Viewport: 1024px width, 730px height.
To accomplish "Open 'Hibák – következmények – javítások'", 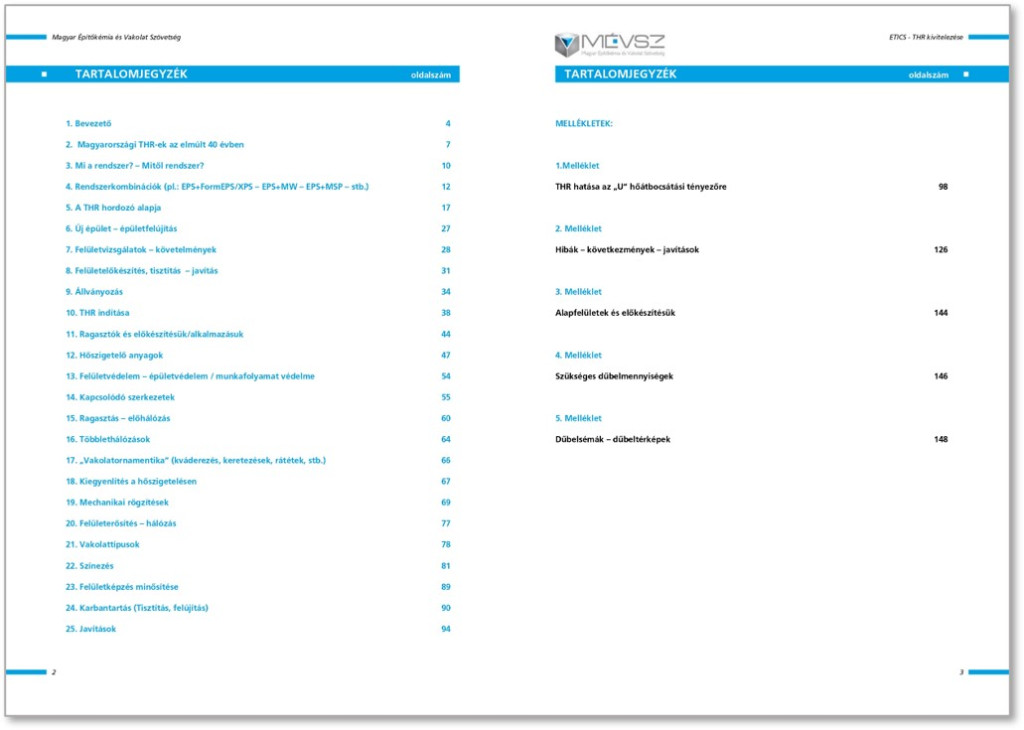I will pos(627,249).
